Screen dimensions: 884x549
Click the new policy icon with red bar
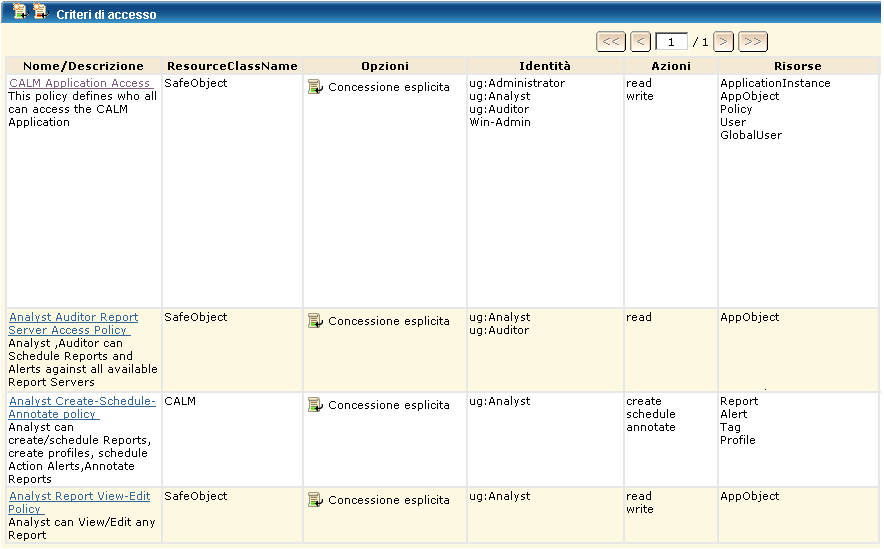click(x=41, y=11)
